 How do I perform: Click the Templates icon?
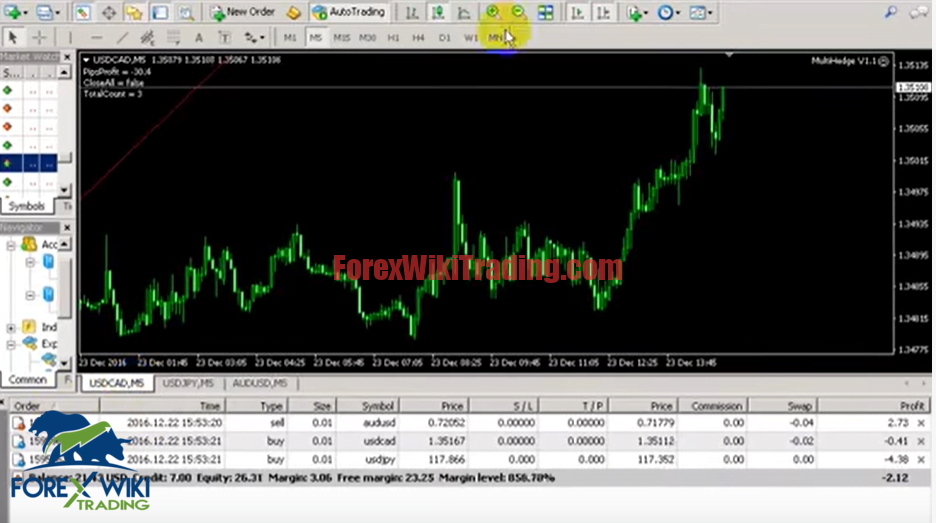pyautogui.click(x=697, y=12)
